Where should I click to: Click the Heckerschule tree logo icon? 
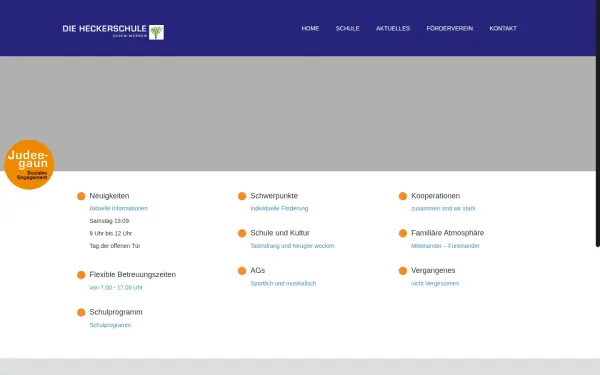[156, 32]
